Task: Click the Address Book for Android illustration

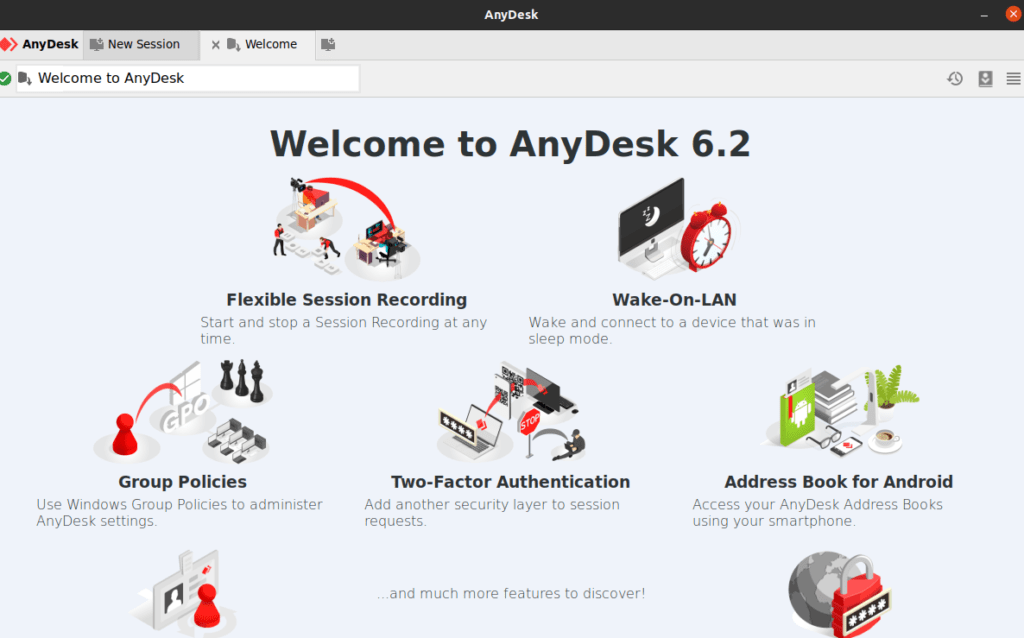Action: click(x=839, y=410)
